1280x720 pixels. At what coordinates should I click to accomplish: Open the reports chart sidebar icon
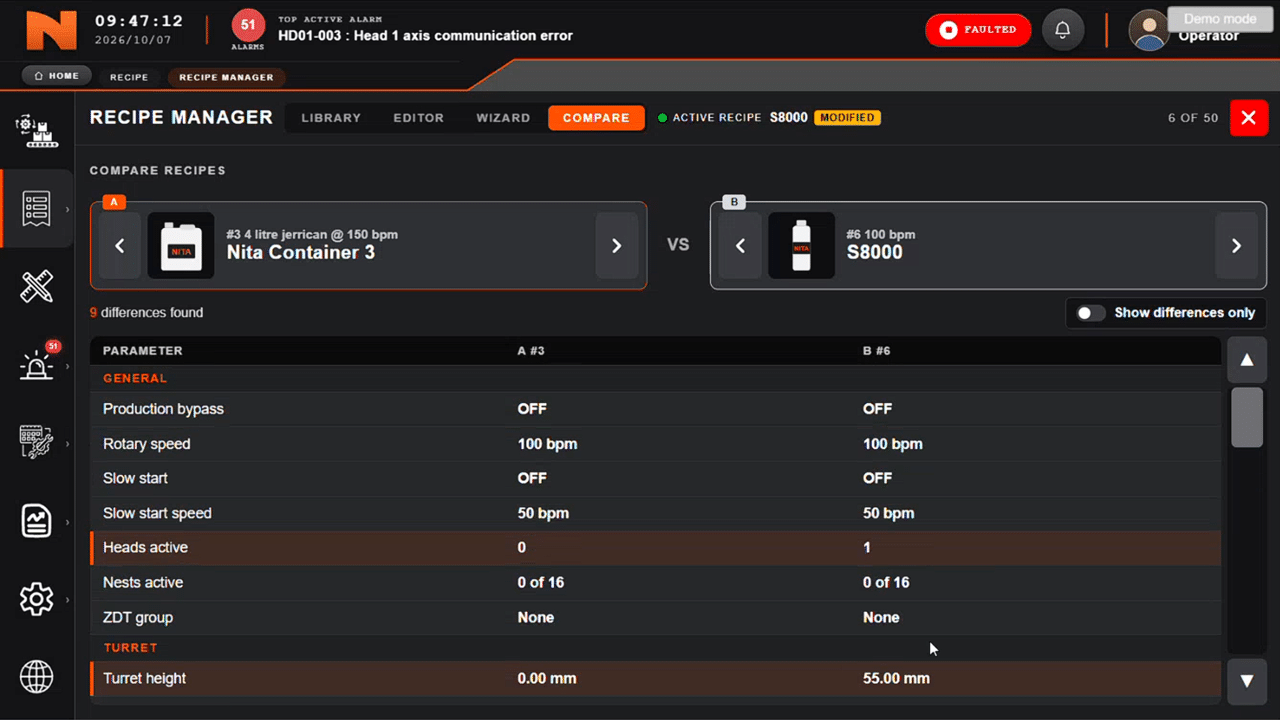(x=36, y=521)
